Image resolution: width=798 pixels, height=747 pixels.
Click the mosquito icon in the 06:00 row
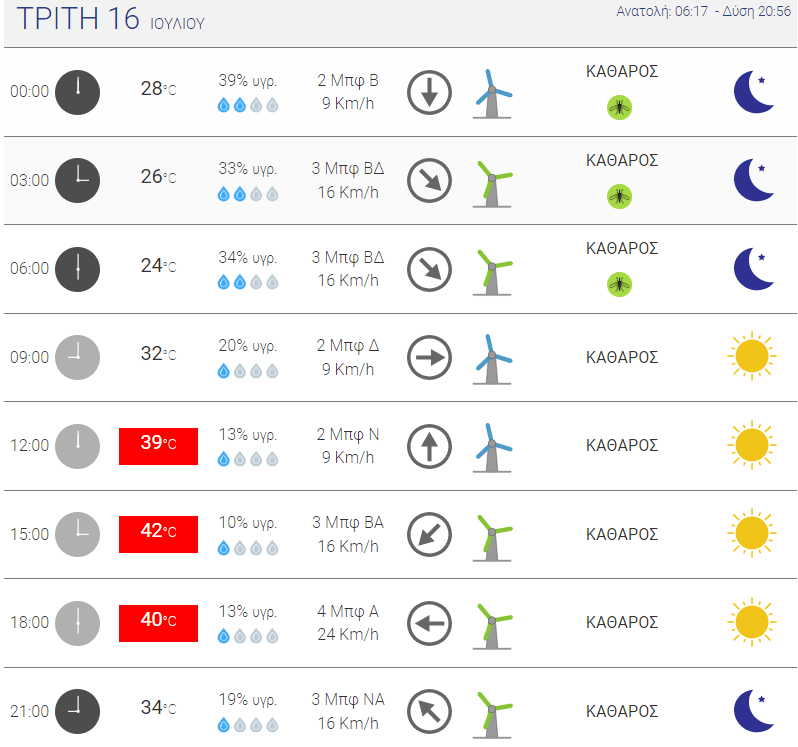point(619,284)
